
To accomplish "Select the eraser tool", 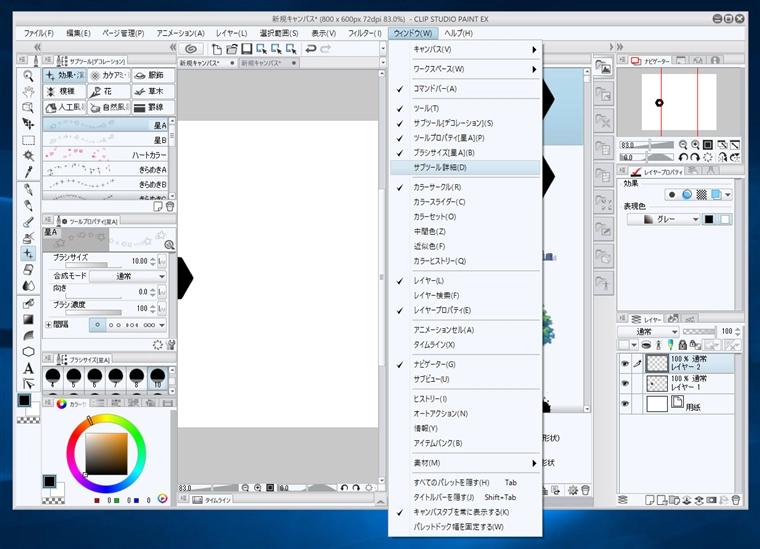I will 28,269.
